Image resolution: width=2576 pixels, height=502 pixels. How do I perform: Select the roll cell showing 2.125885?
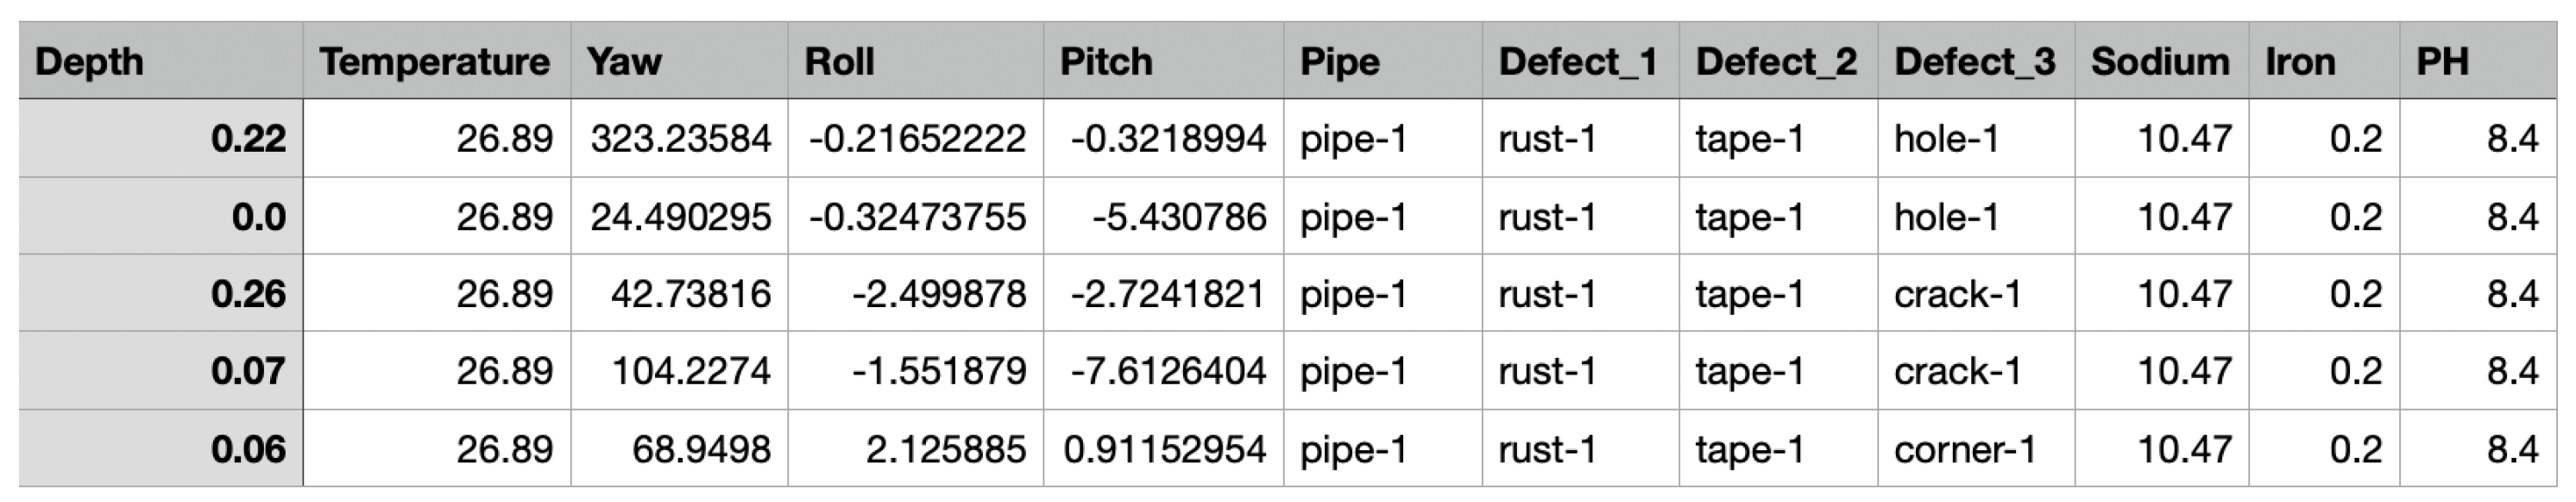coord(945,449)
